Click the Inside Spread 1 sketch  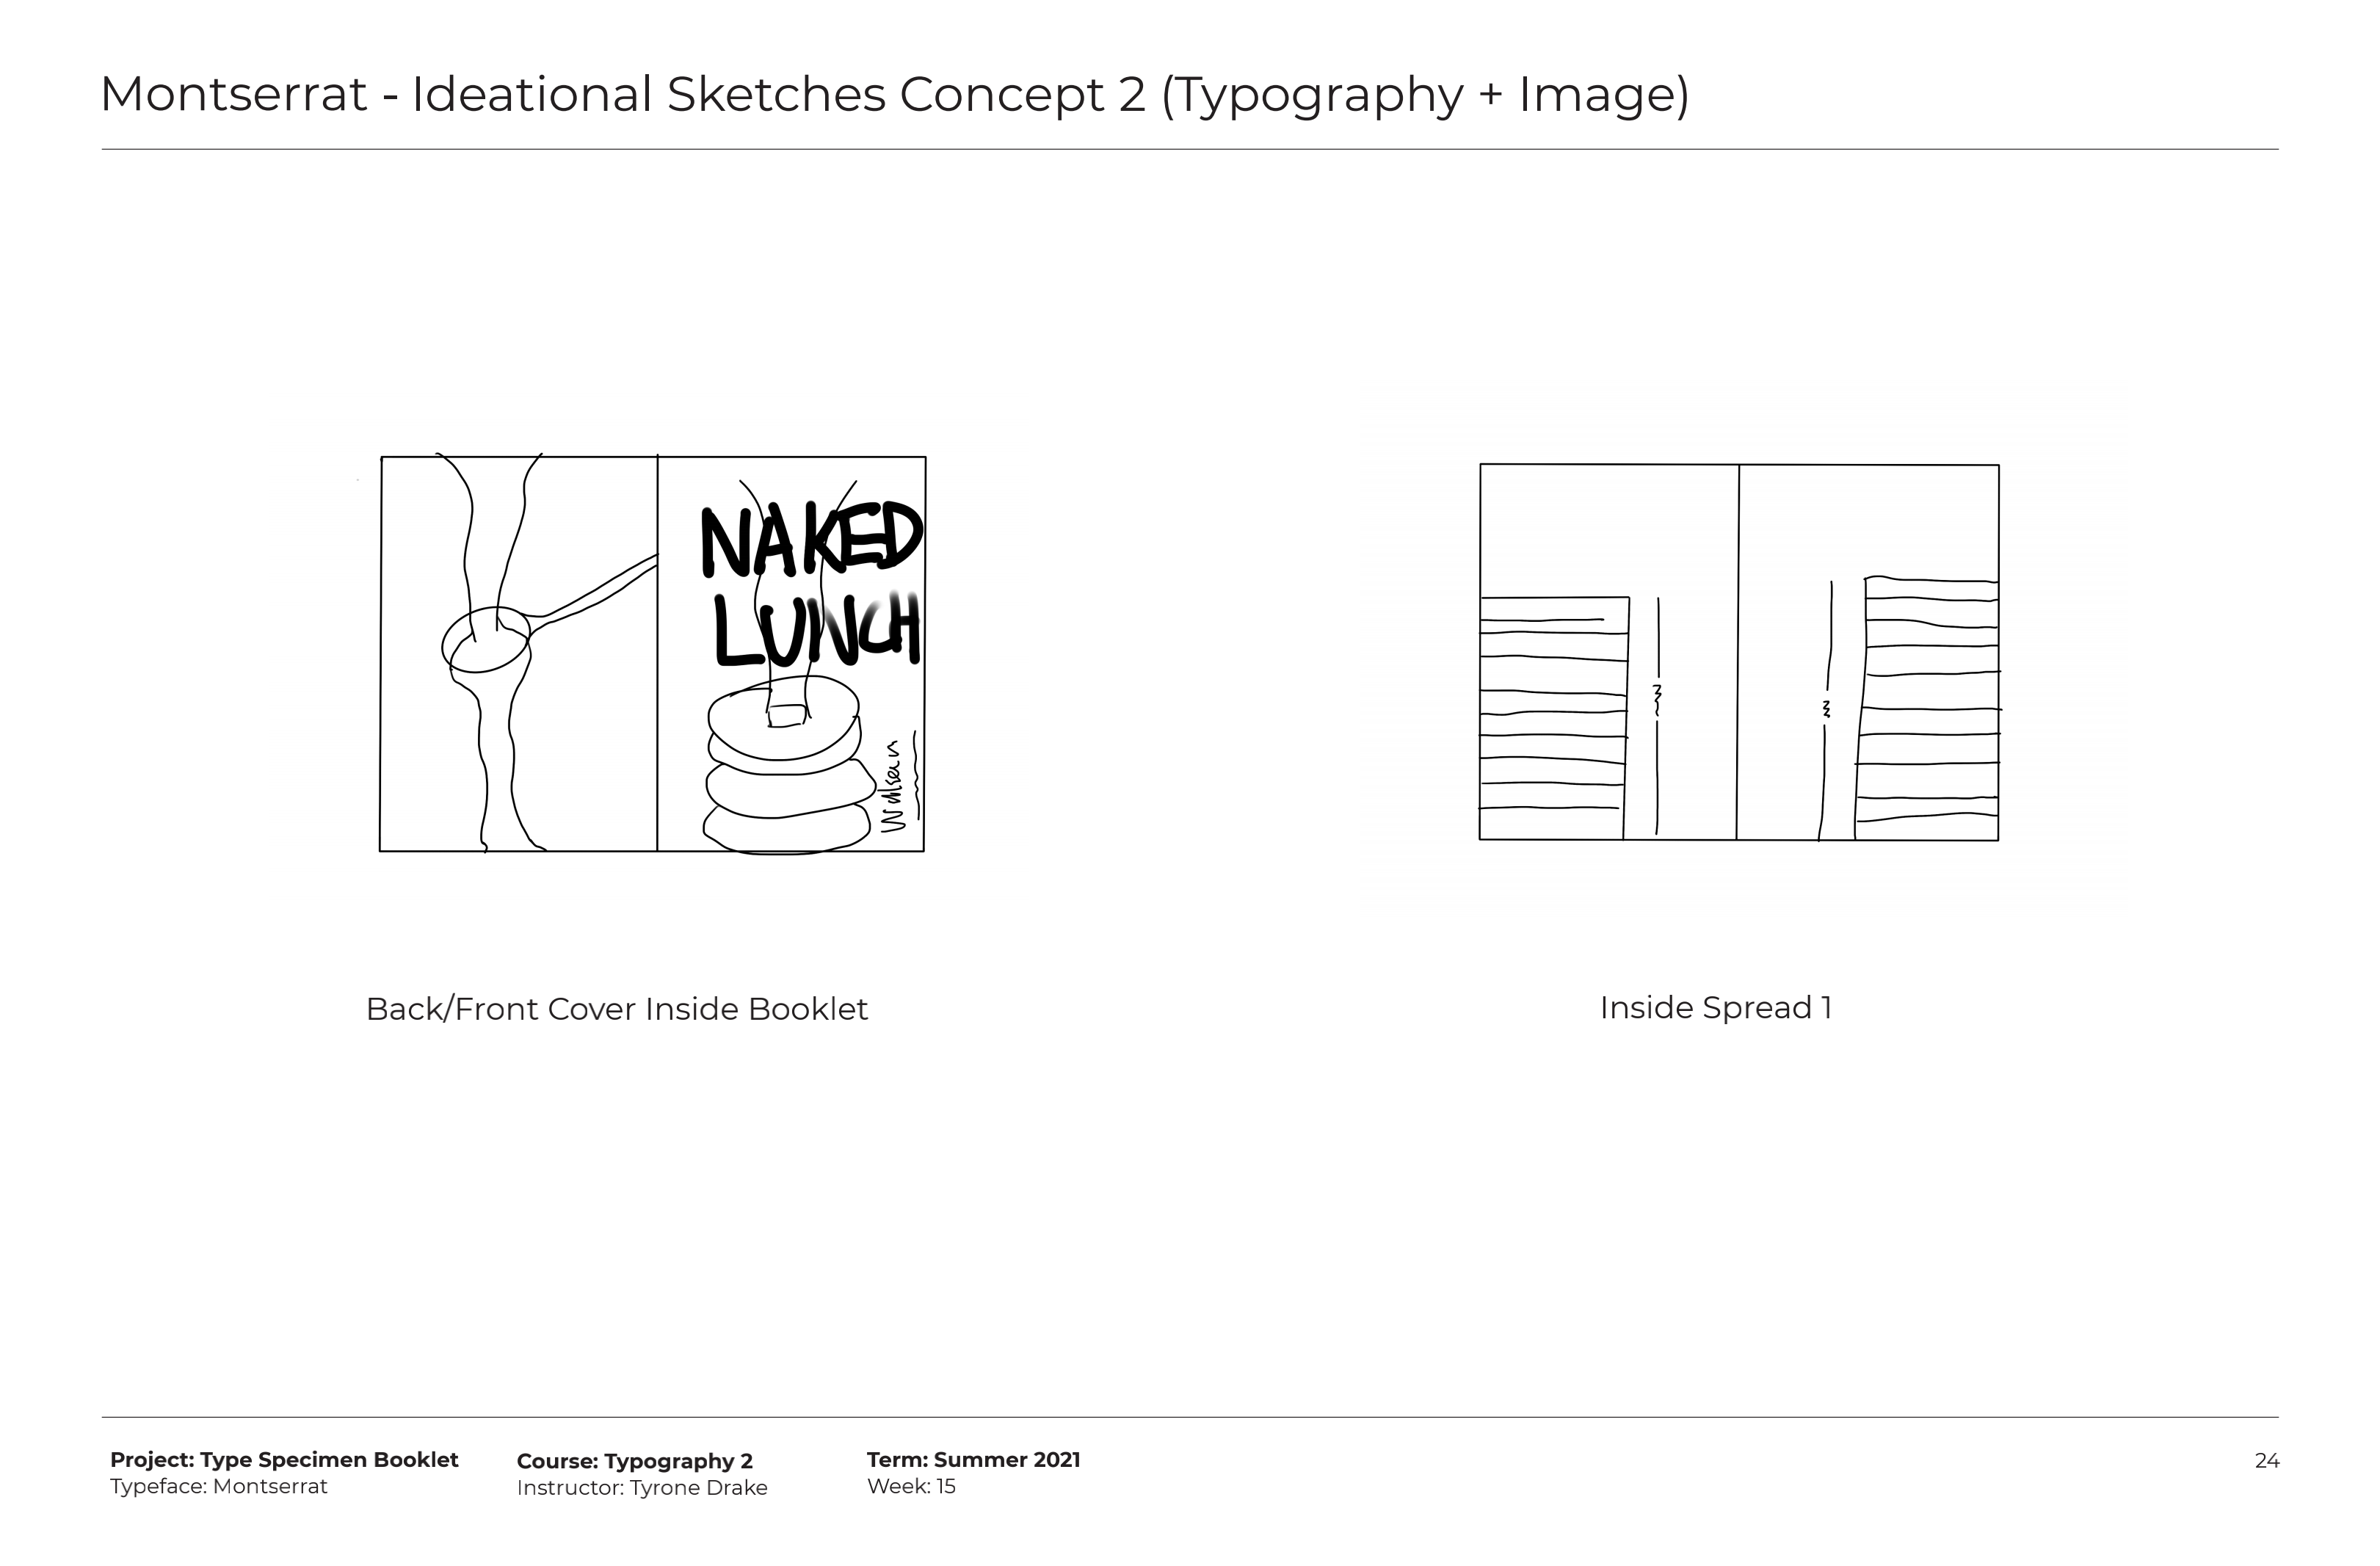[x=1738, y=652]
